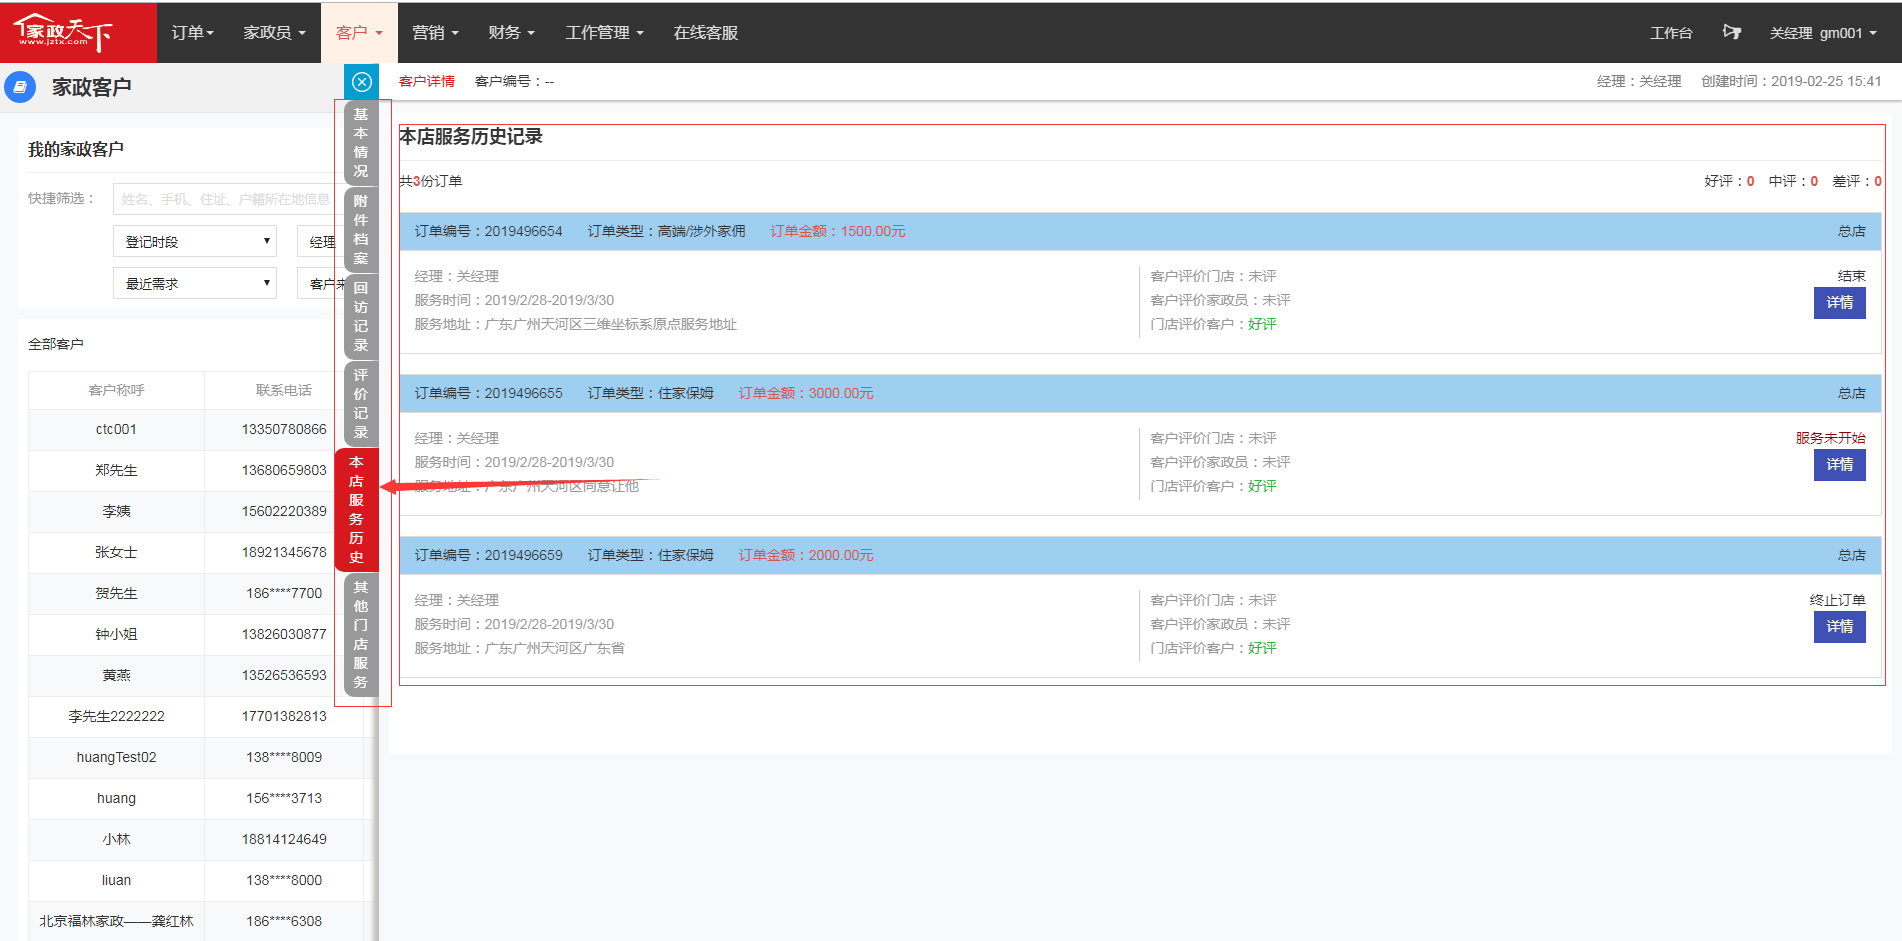
Task: Click the cursor icon next to 工作台
Action: pos(1732,32)
